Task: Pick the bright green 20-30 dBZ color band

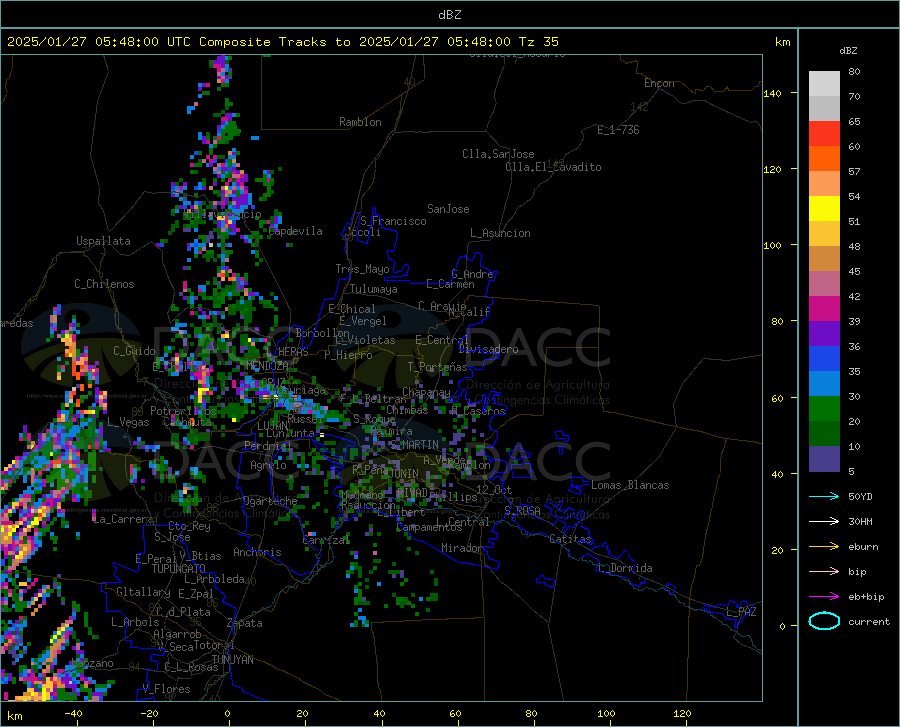Action: (x=824, y=409)
